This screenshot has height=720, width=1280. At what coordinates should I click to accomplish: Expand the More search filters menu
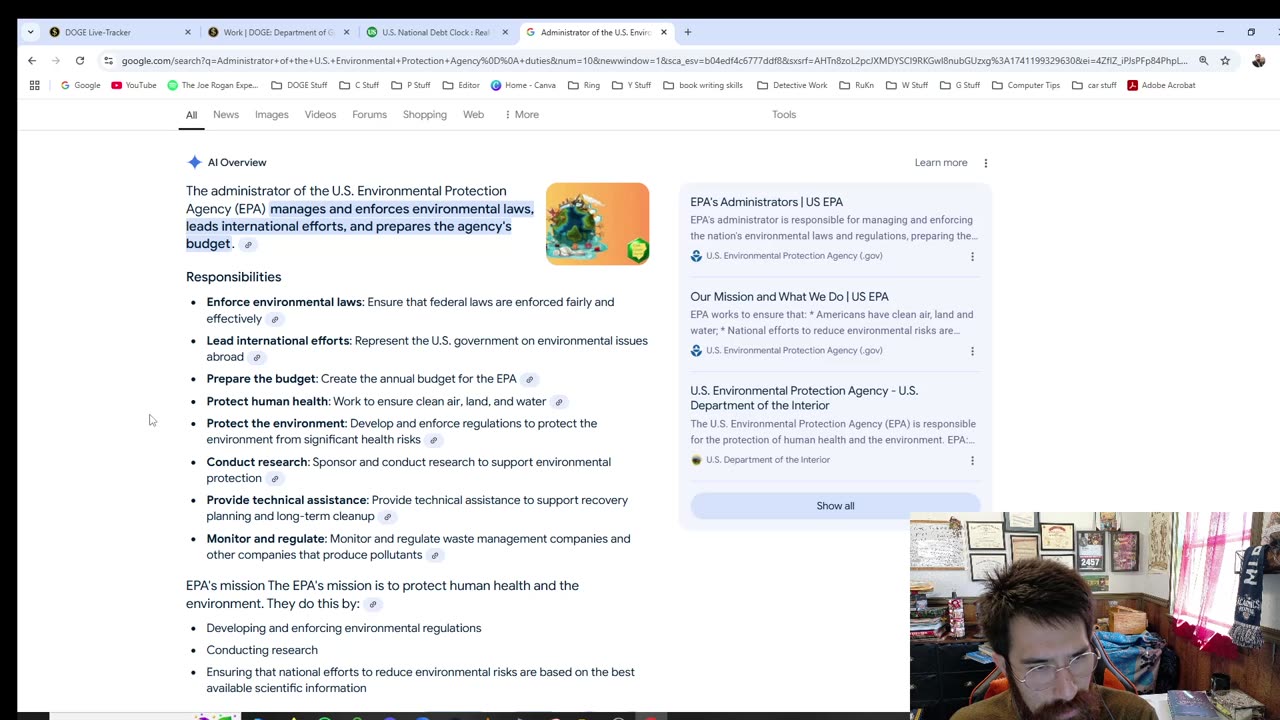[521, 114]
